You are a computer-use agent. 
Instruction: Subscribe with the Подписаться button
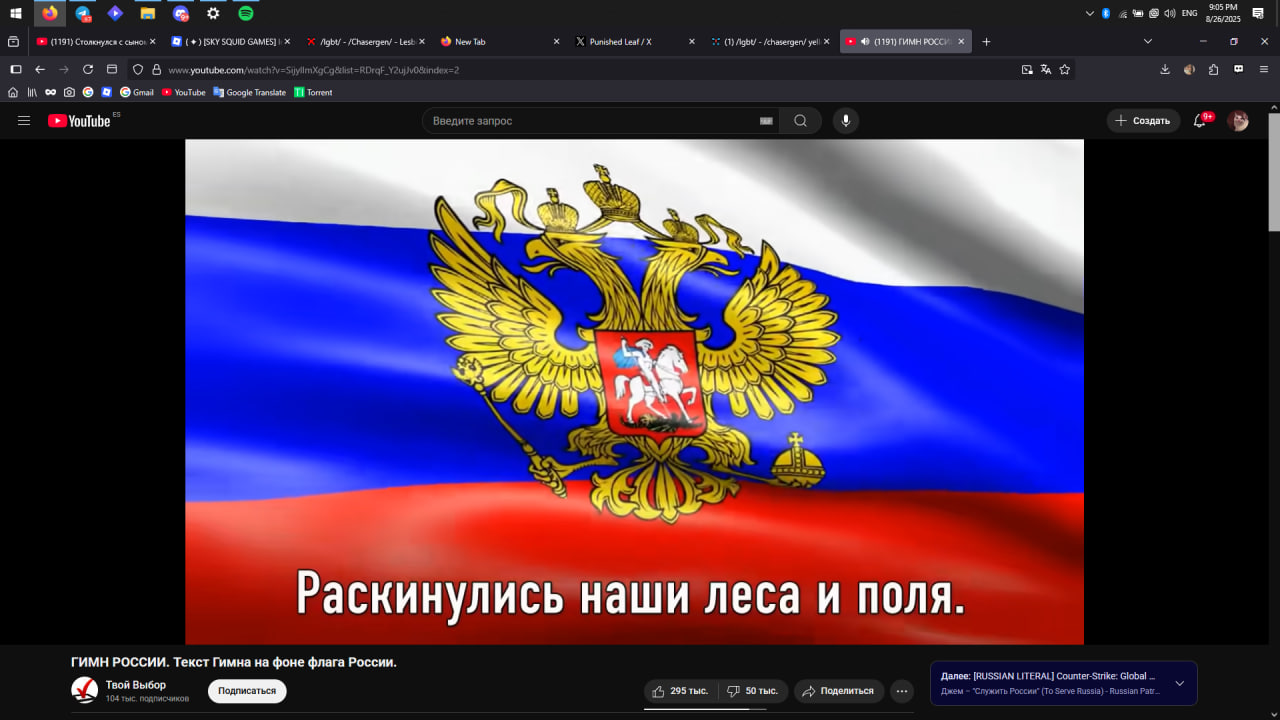(x=247, y=691)
